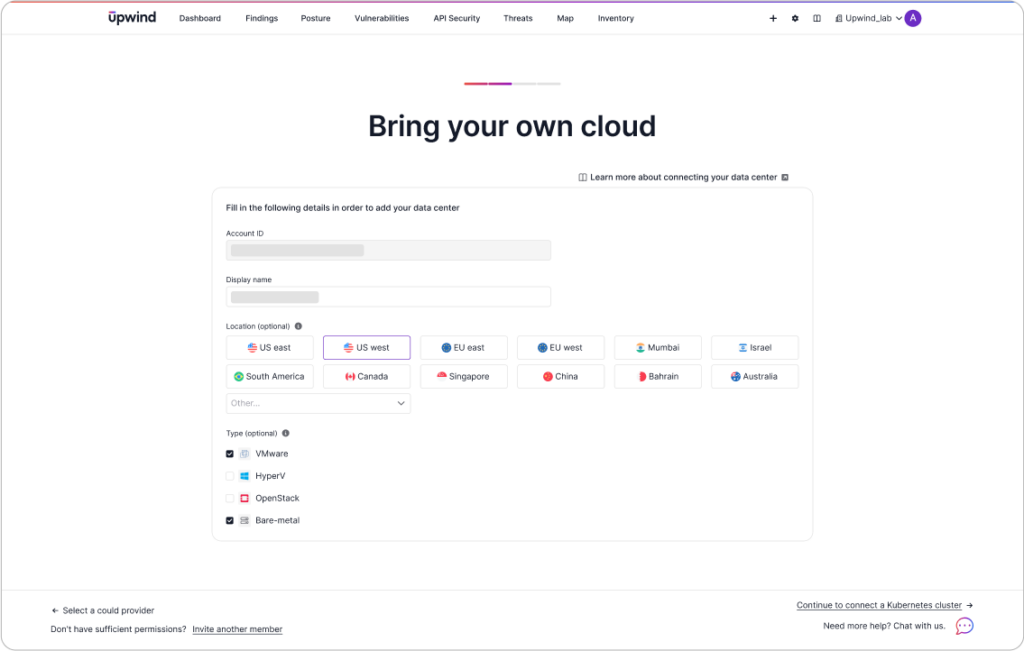
Task: Open the chat help icon bottom right
Action: tap(963, 625)
